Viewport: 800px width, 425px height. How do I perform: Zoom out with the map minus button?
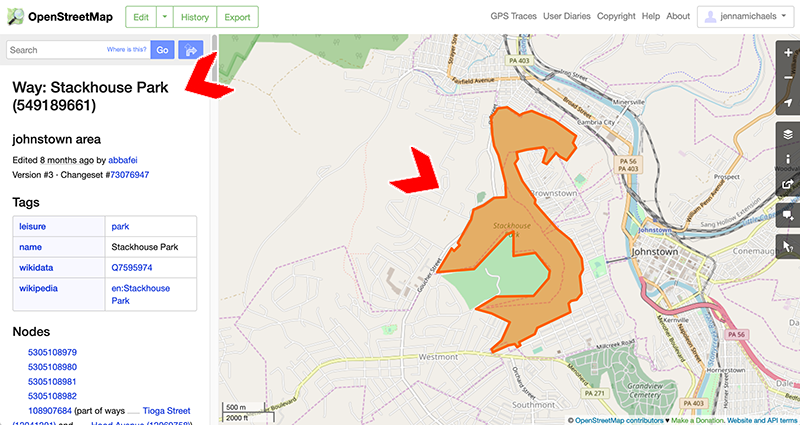(x=789, y=77)
